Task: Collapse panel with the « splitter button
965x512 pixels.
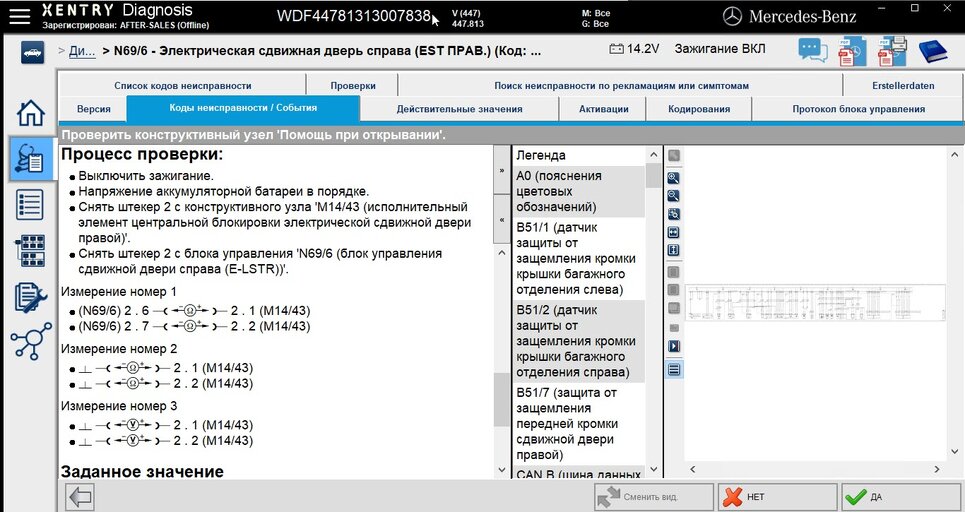Action: click(502, 220)
